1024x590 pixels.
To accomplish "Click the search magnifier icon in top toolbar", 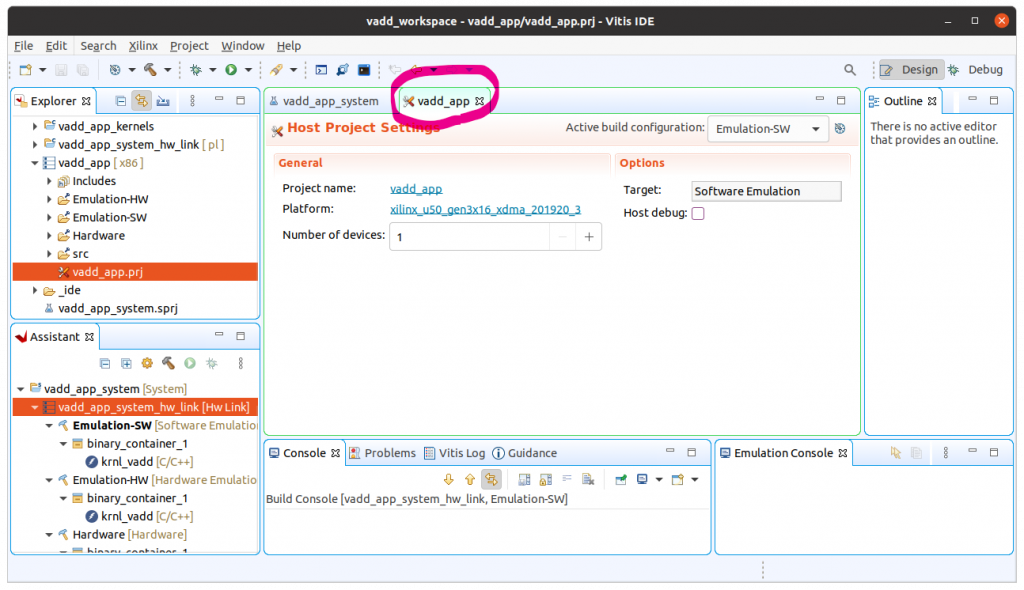I will click(x=850, y=70).
